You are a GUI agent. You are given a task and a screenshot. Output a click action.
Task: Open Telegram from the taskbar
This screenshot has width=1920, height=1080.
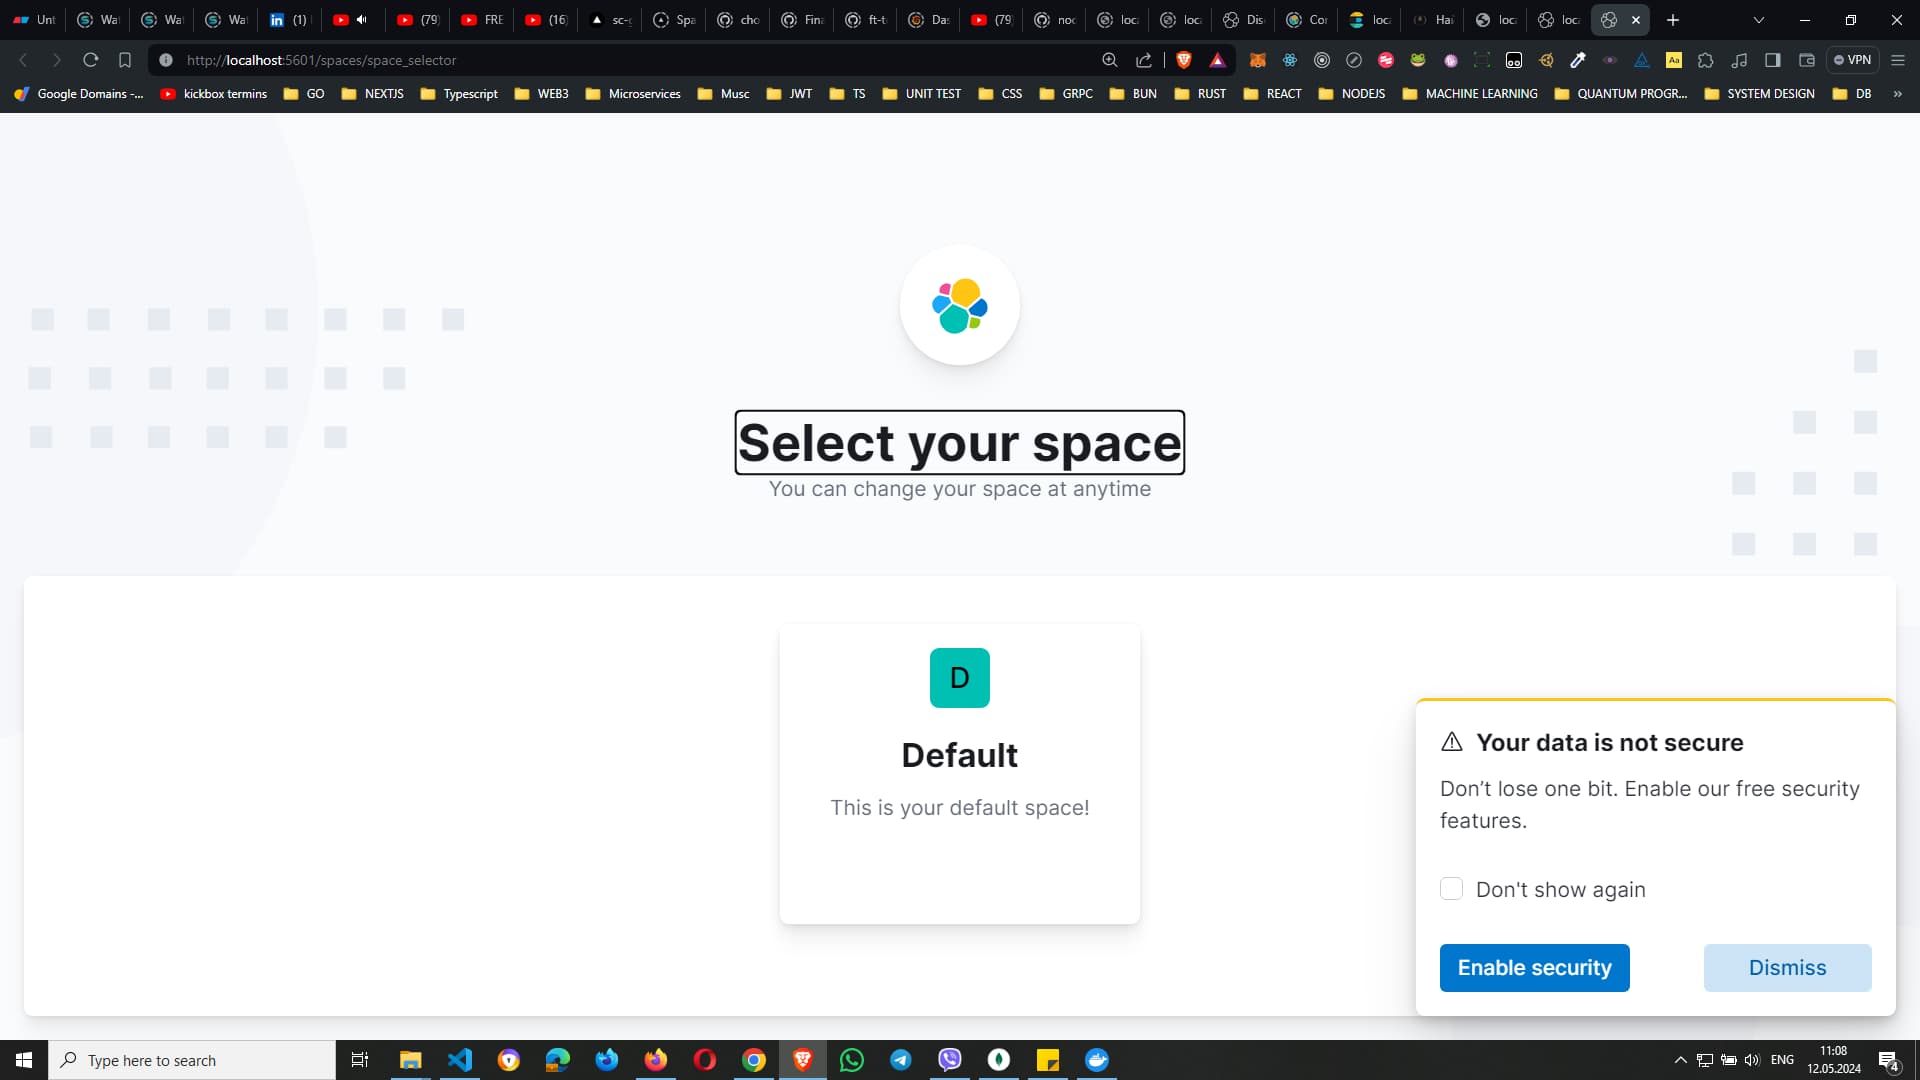tap(901, 1059)
